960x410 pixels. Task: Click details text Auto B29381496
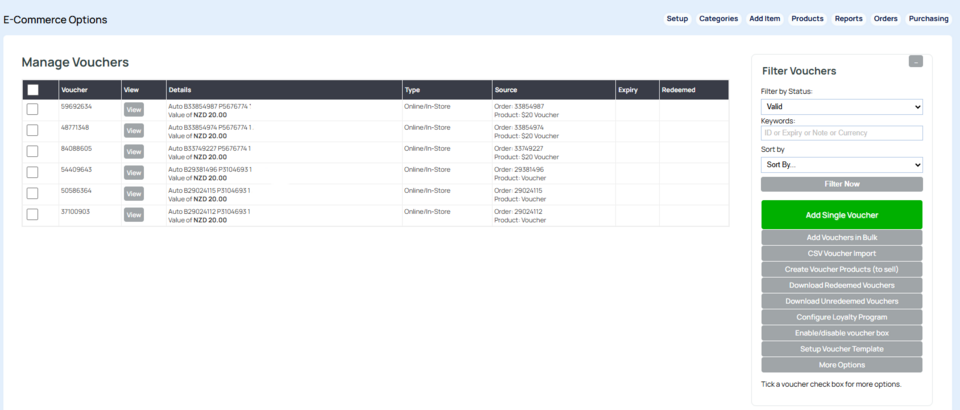click(x=192, y=169)
